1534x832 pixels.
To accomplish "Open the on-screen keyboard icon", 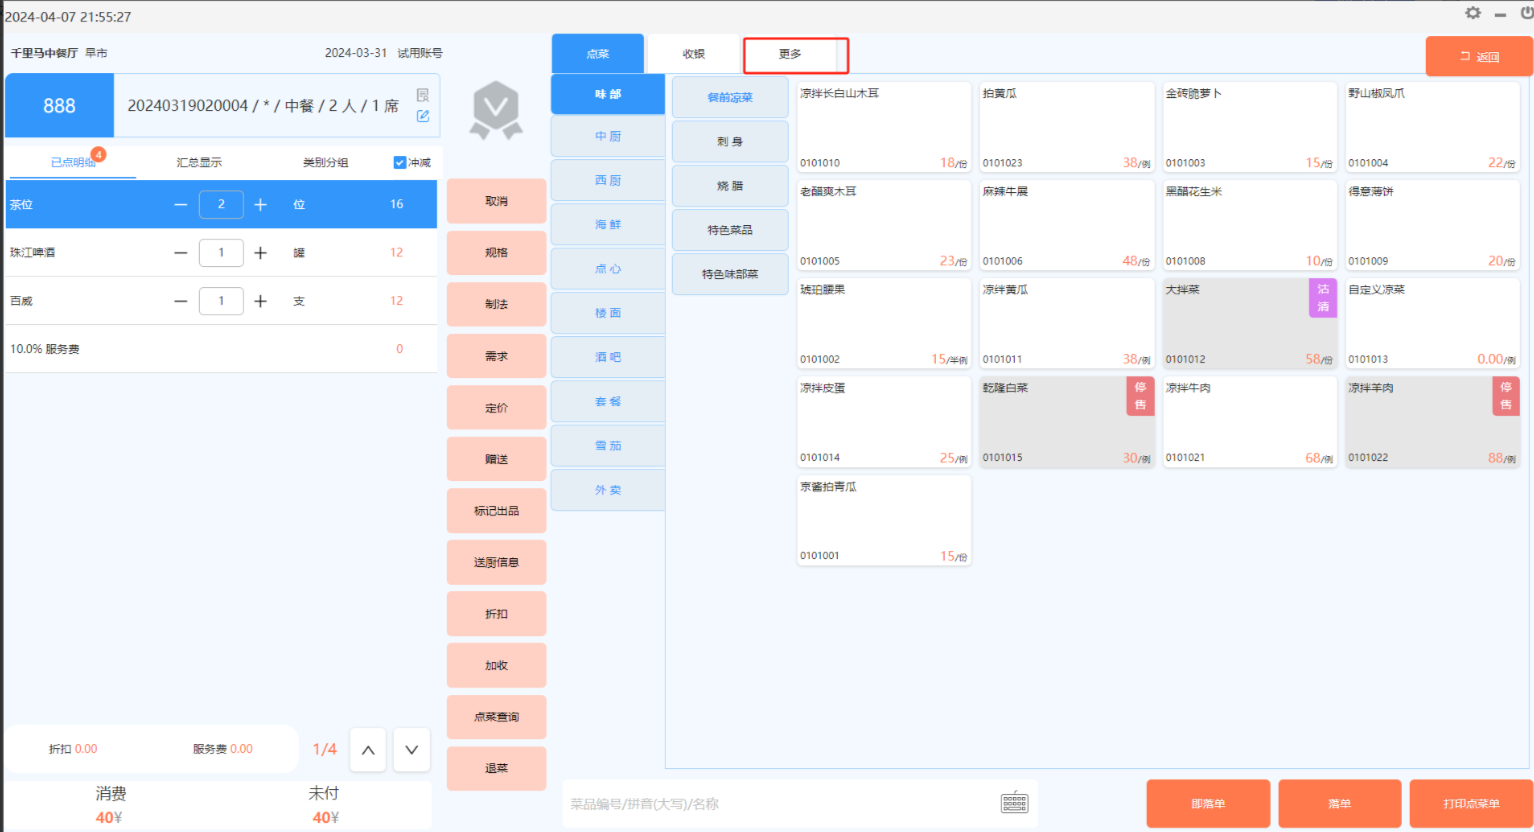I will tap(1014, 803).
